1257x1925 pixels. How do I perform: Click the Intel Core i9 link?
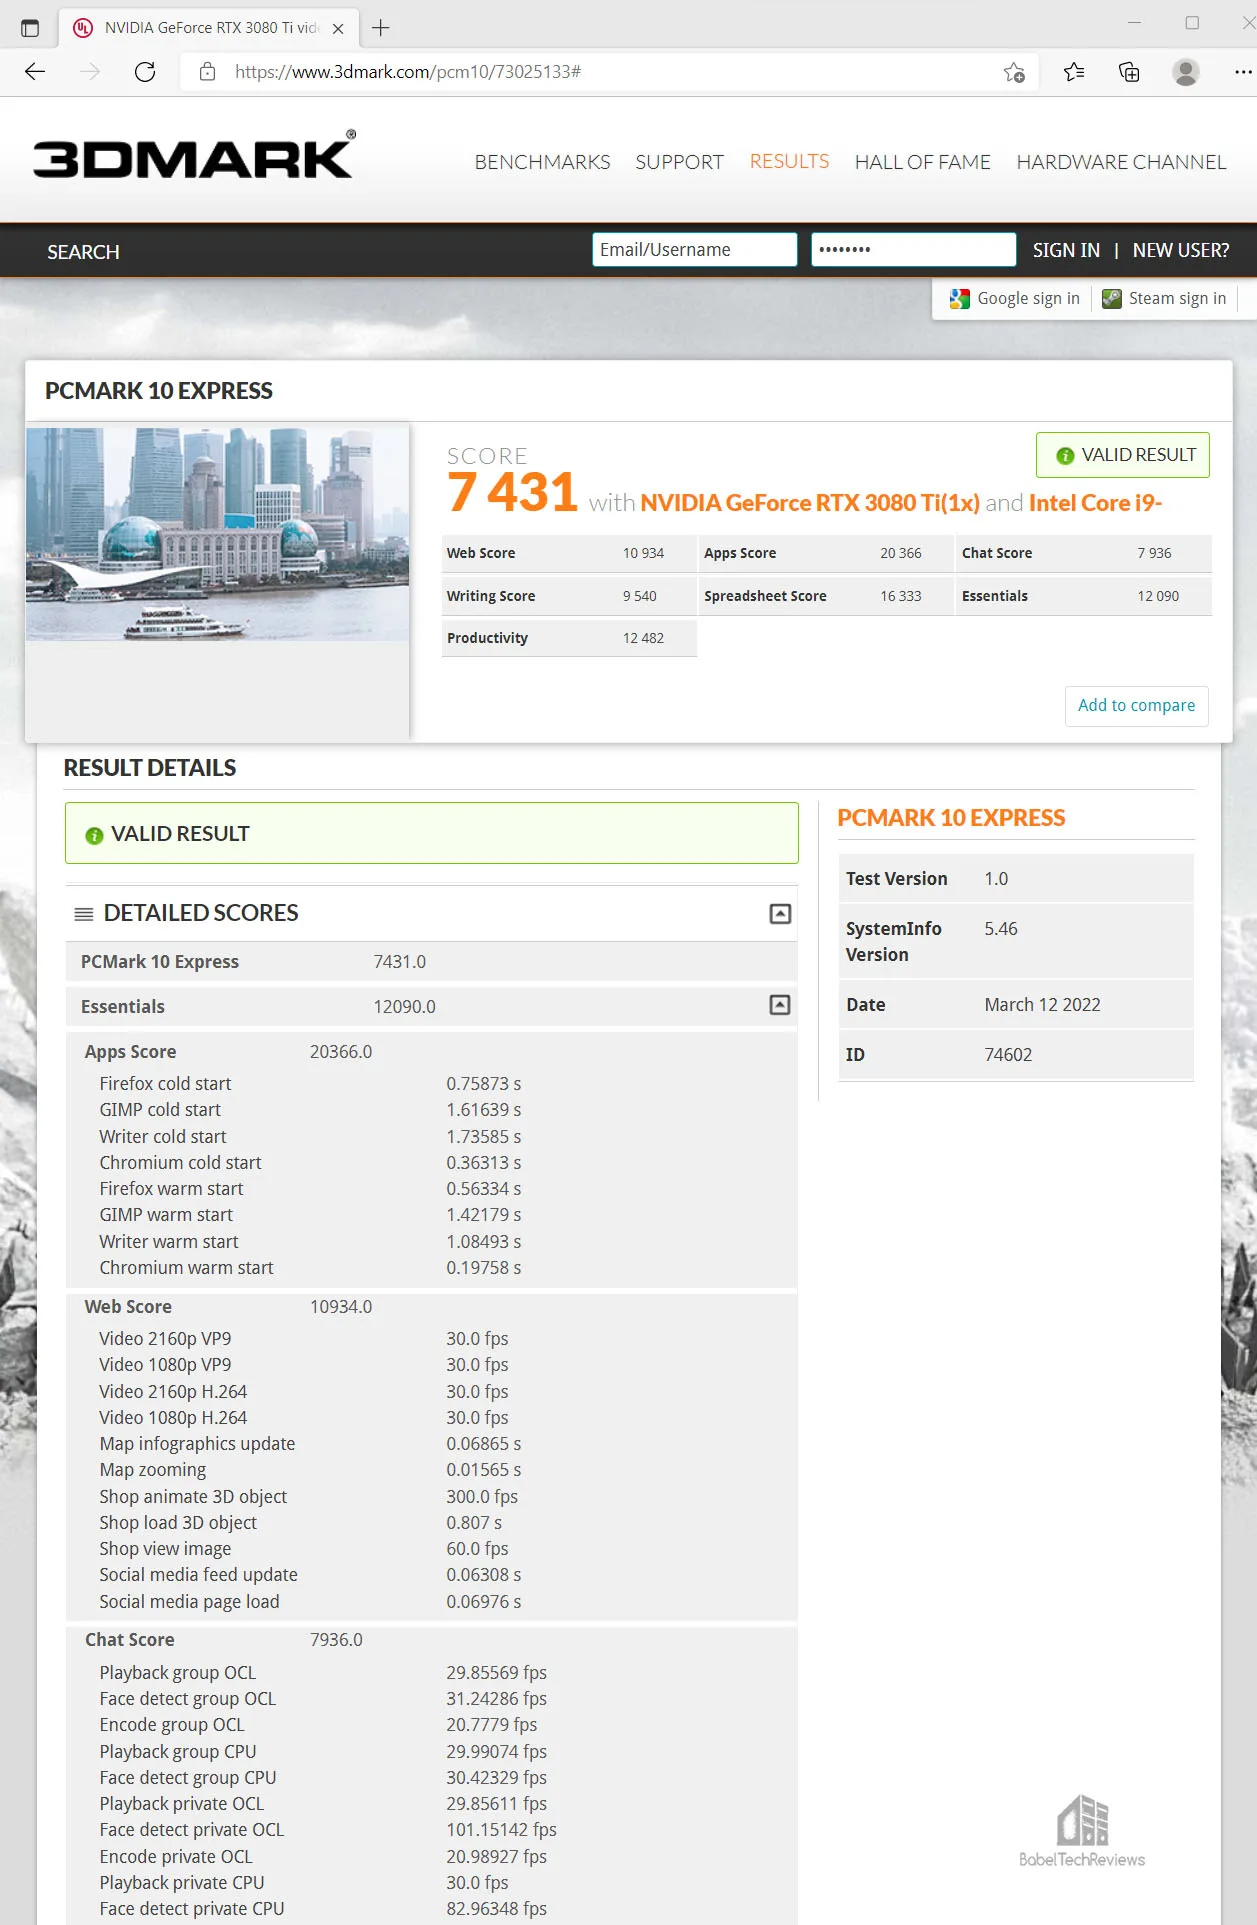coord(1095,502)
